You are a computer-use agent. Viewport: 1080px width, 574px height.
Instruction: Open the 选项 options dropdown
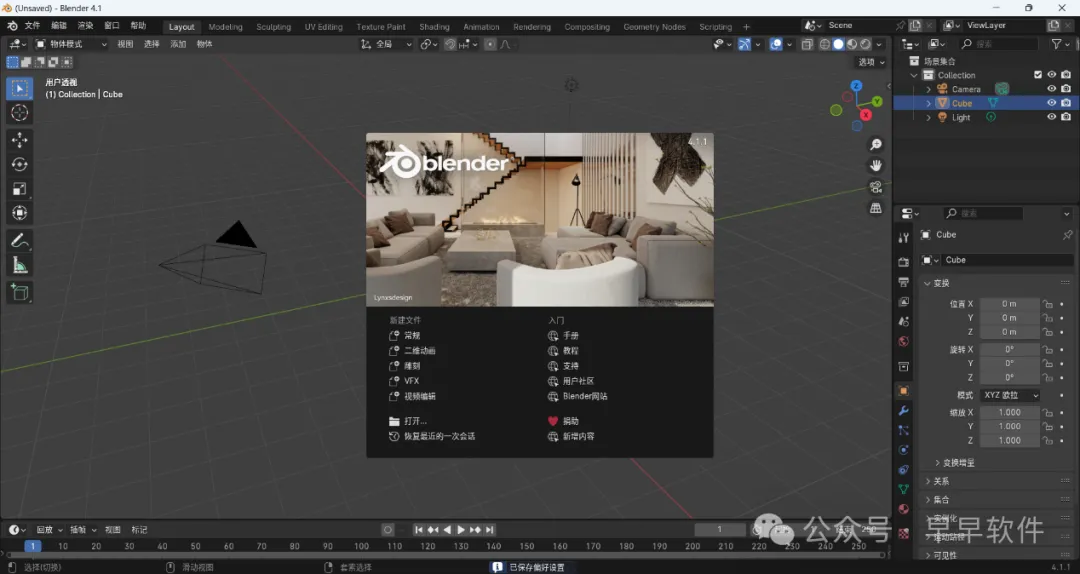pos(871,62)
